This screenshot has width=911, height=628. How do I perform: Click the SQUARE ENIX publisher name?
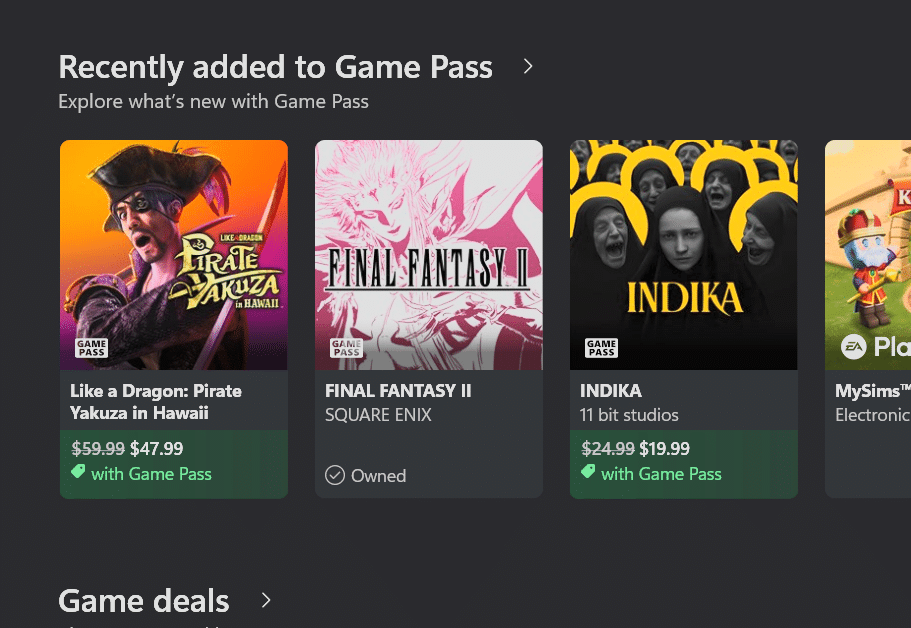coord(378,414)
